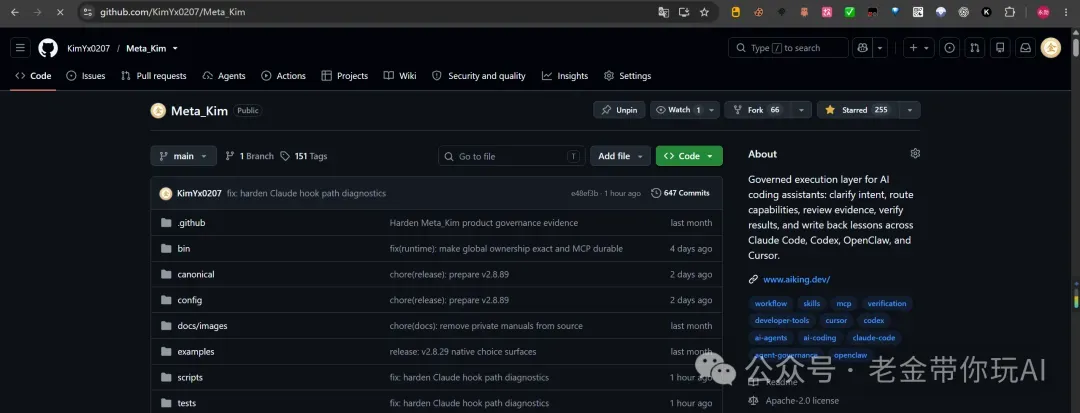Switch to the Insights tab

[x=565, y=76]
